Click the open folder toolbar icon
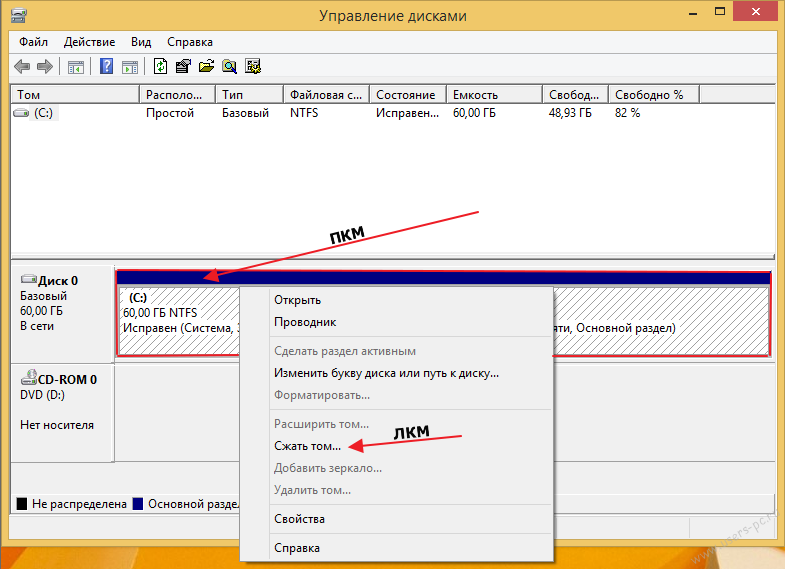This screenshot has height=569, width=785. coord(206,67)
